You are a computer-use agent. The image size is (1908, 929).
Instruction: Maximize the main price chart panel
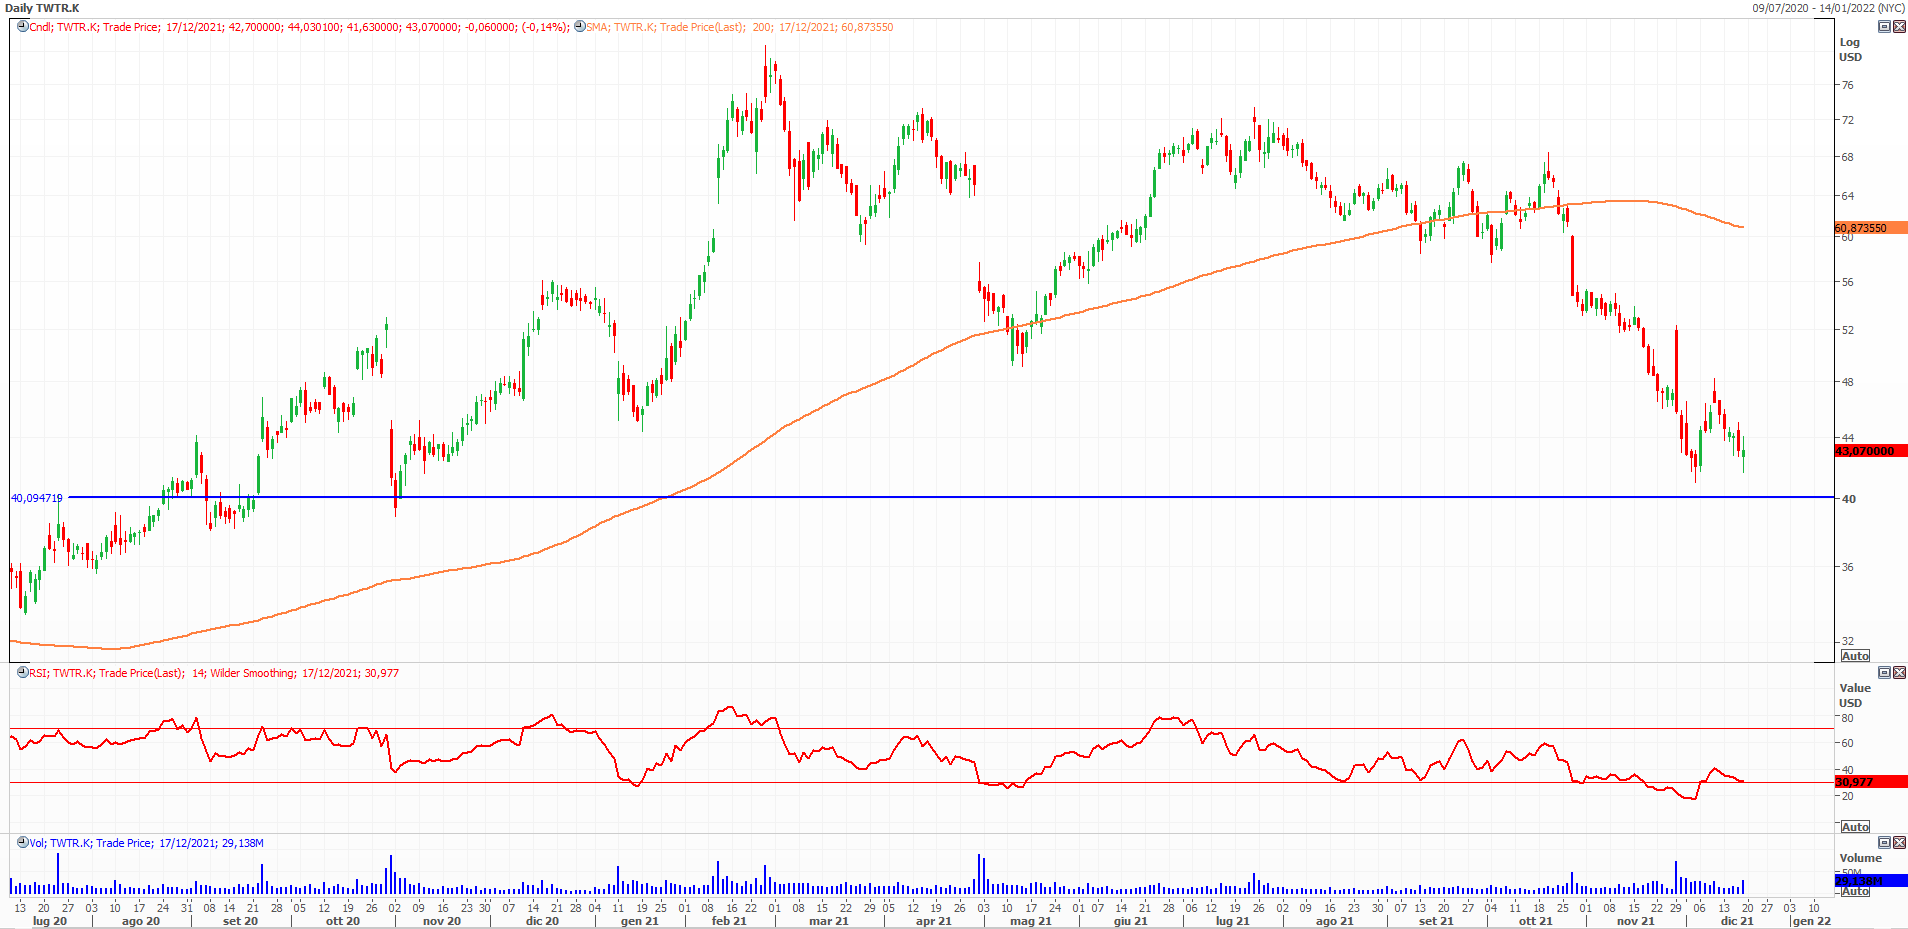pos(1884,27)
